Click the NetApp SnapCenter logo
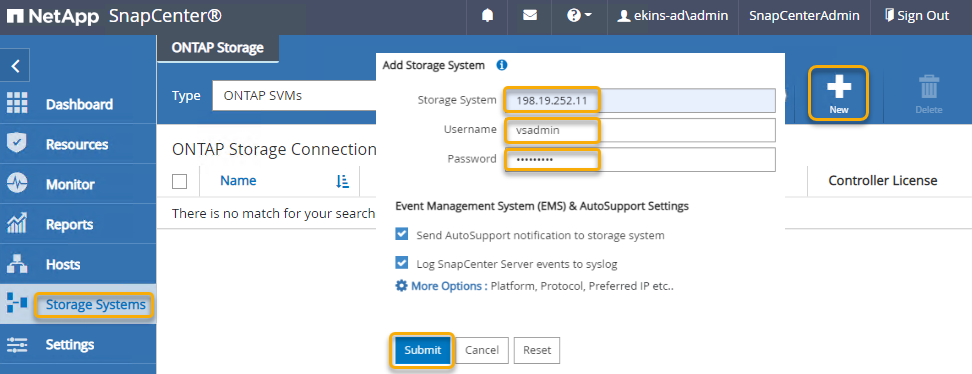The image size is (972, 374). [115, 16]
